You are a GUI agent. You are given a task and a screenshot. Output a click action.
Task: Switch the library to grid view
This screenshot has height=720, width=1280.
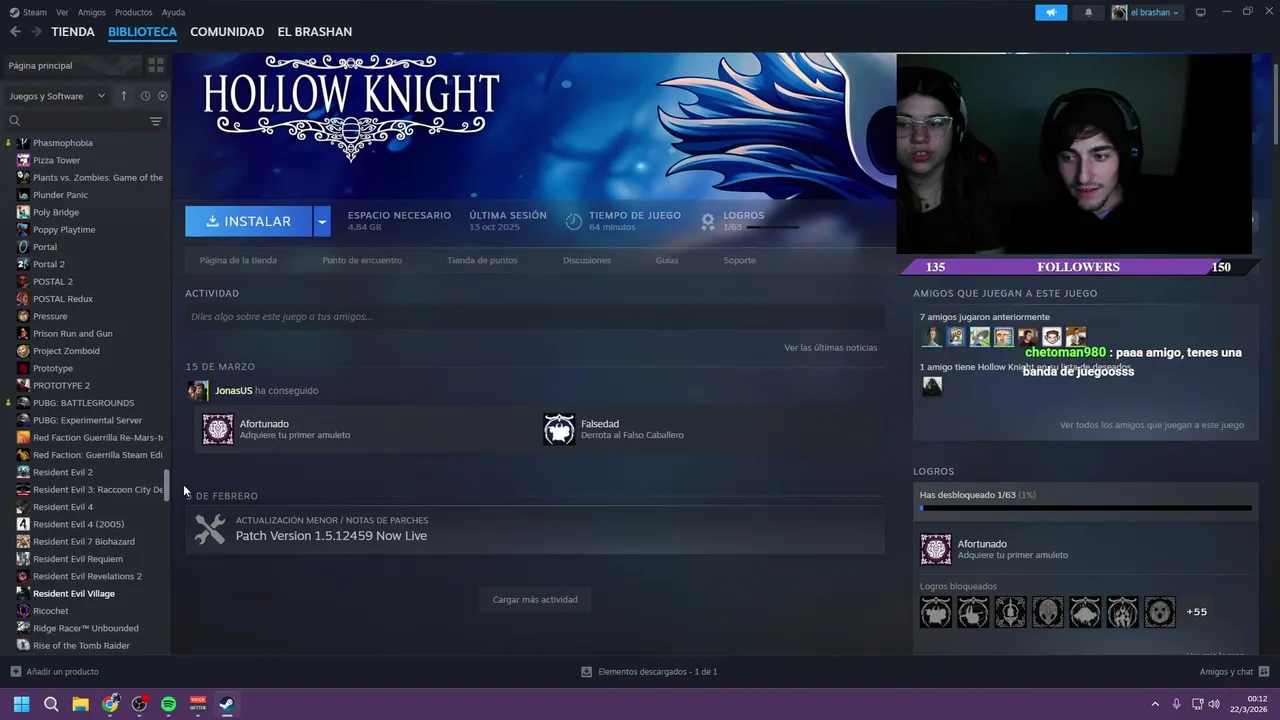(x=156, y=65)
